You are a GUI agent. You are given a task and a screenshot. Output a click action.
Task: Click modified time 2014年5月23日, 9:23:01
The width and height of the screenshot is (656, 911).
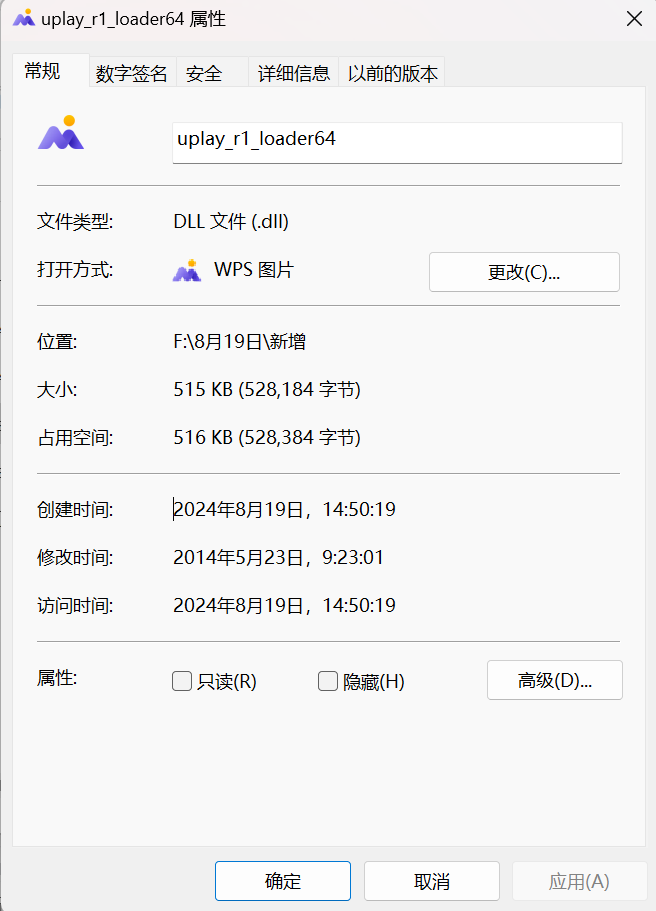pyautogui.click(x=278, y=558)
